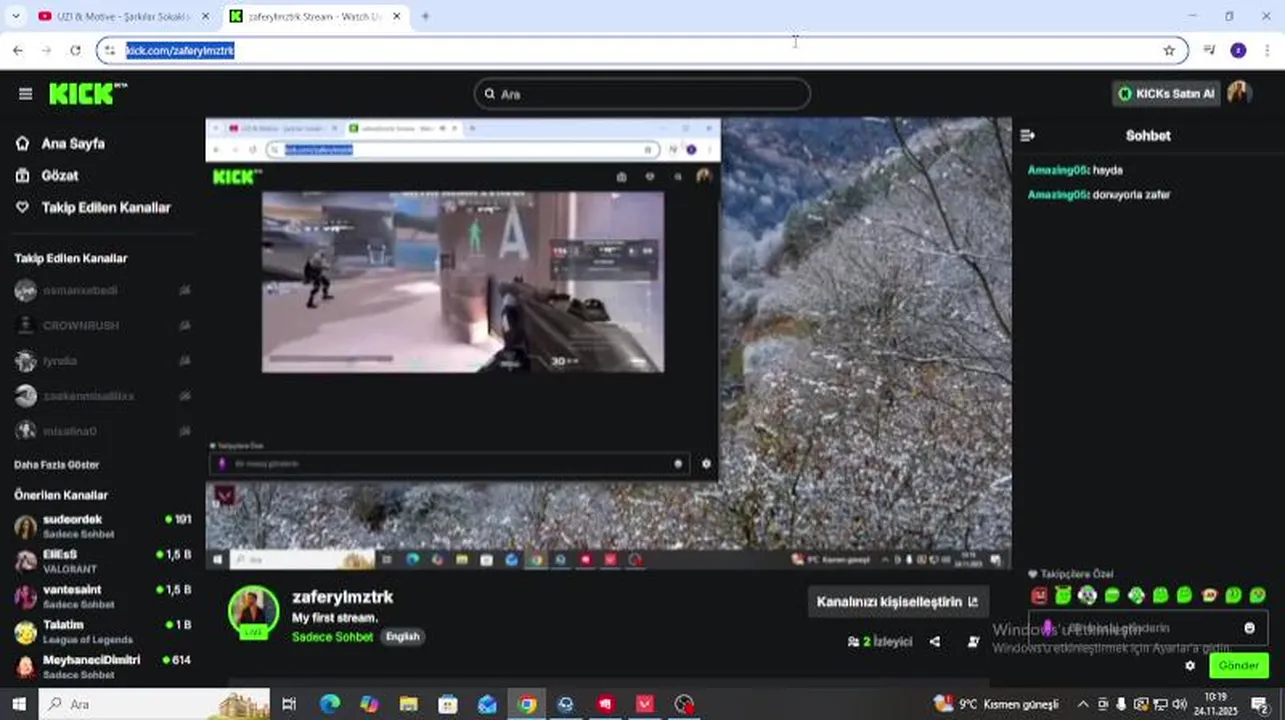Click the KICKs Satın Al button

tap(1166, 94)
